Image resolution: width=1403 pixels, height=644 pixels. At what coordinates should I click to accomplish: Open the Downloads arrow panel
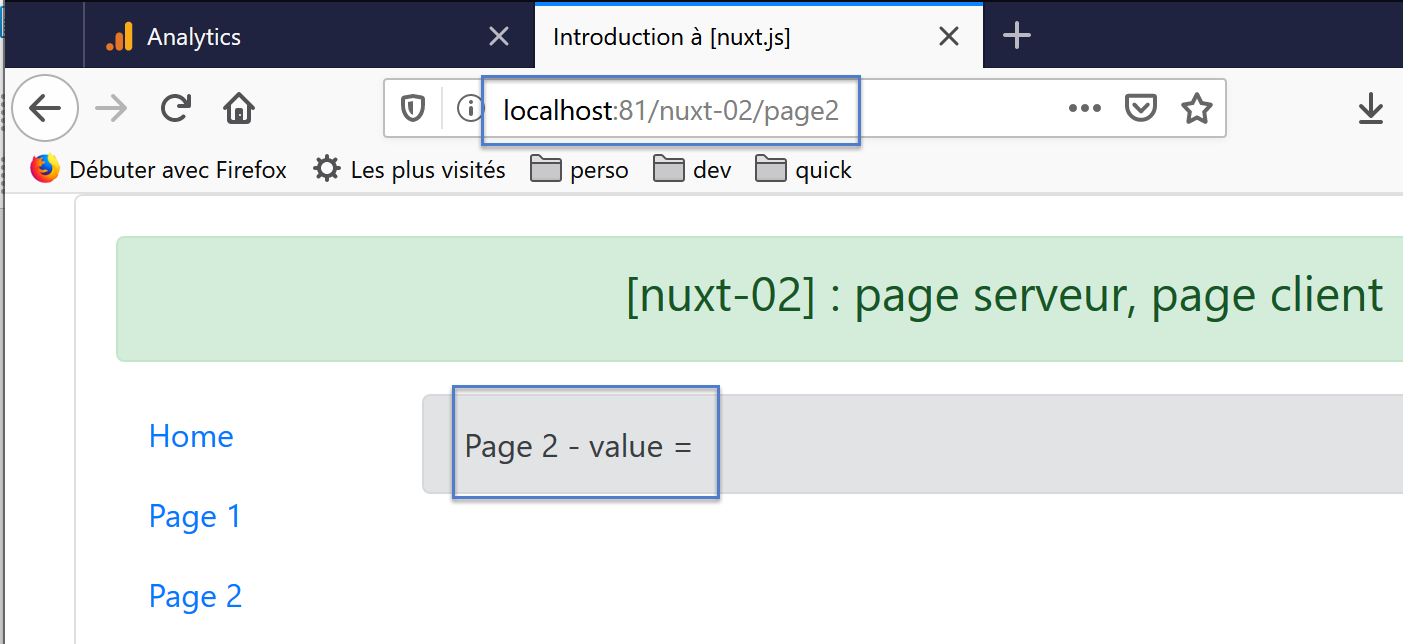coord(1370,108)
